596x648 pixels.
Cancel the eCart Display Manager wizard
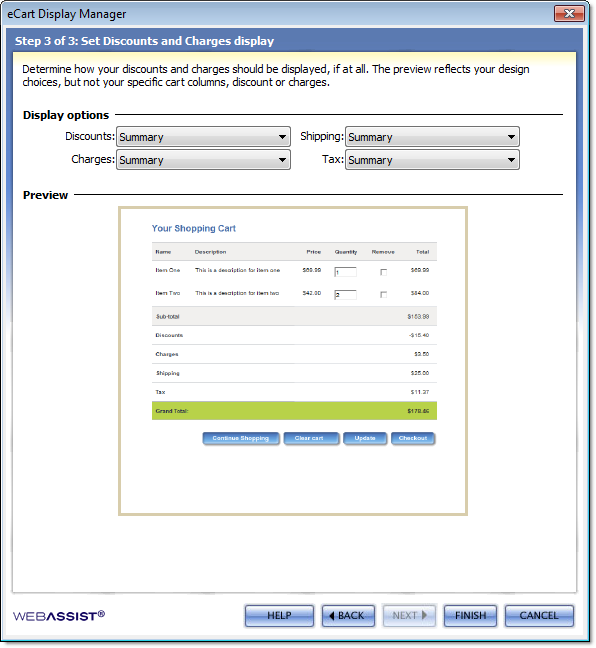click(x=539, y=615)
